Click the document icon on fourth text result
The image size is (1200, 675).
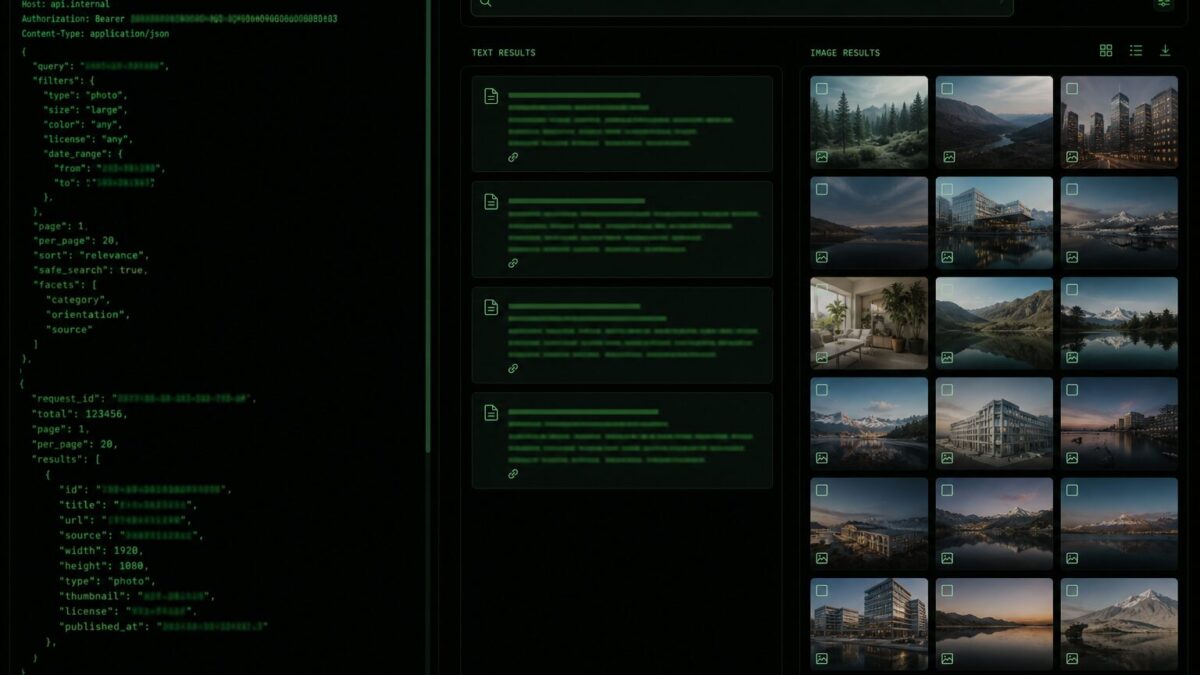[x=491, y=412]
